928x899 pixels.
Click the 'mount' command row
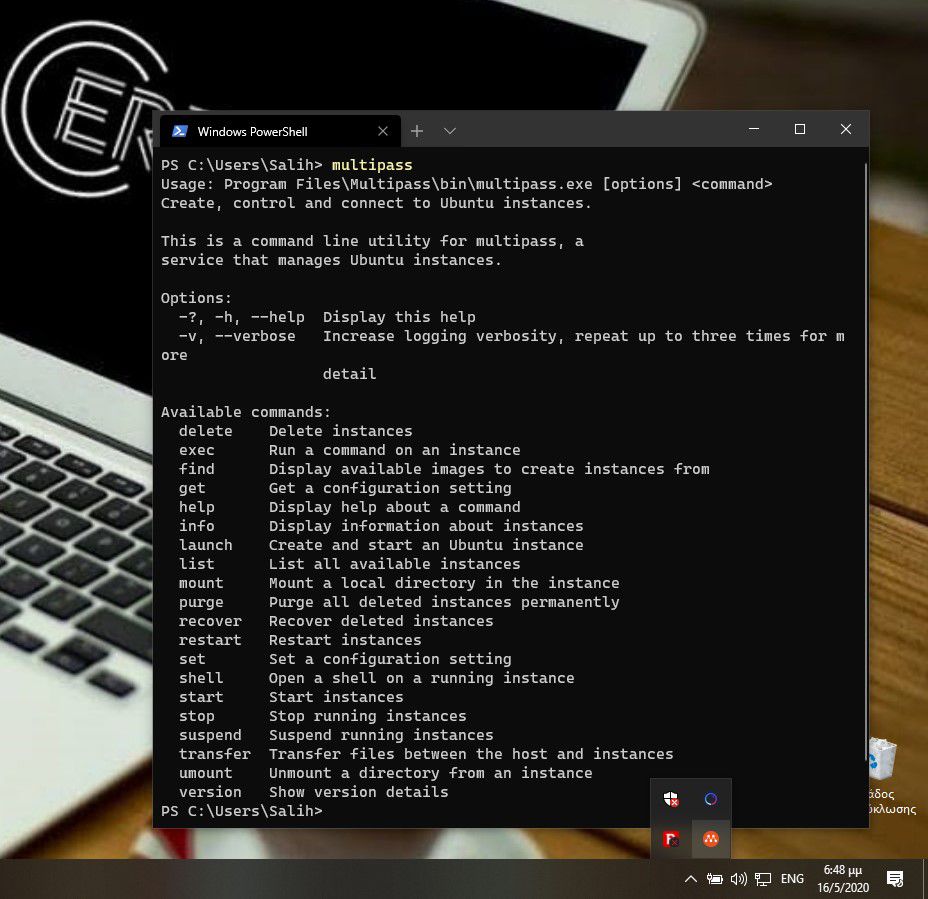click(399, 583)
